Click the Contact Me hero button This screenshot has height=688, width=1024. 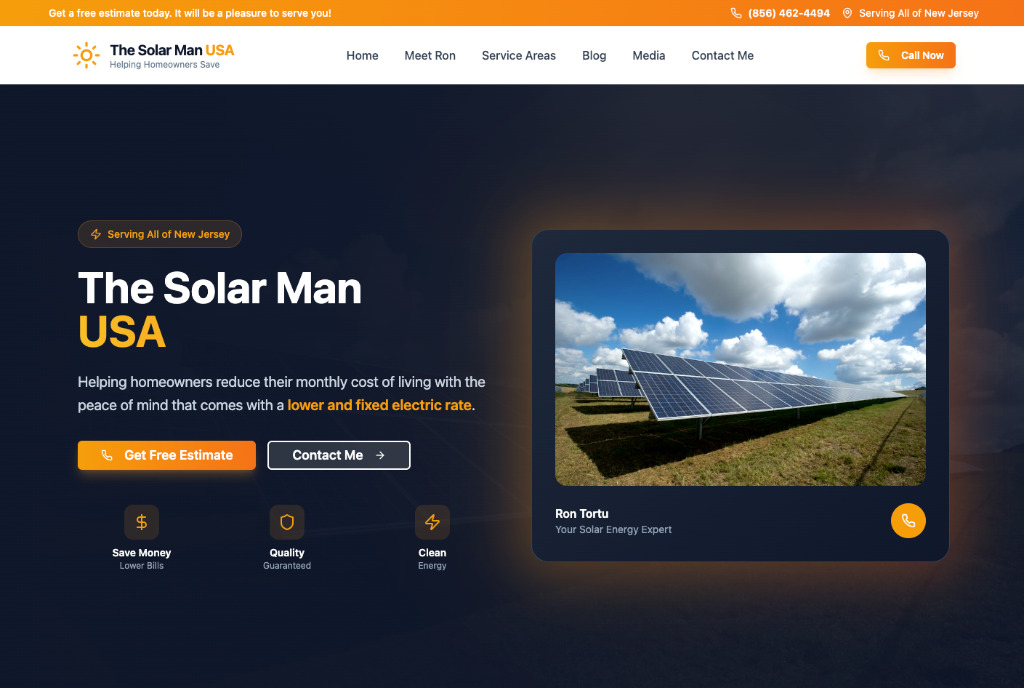(x=339, y=455)
